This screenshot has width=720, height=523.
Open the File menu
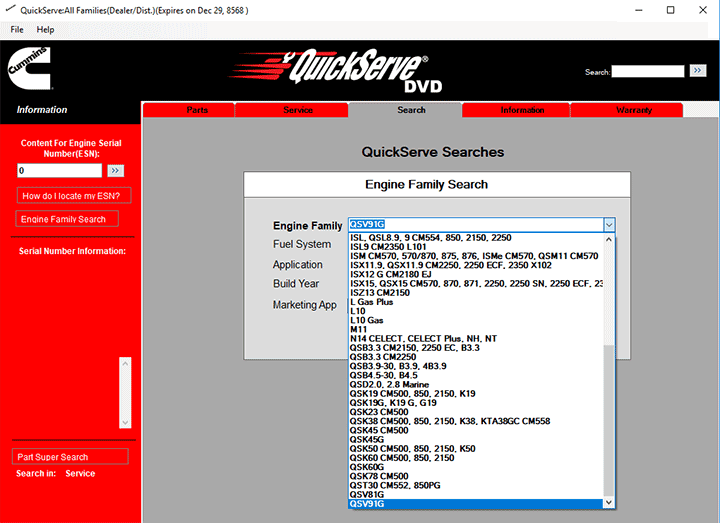17,30
